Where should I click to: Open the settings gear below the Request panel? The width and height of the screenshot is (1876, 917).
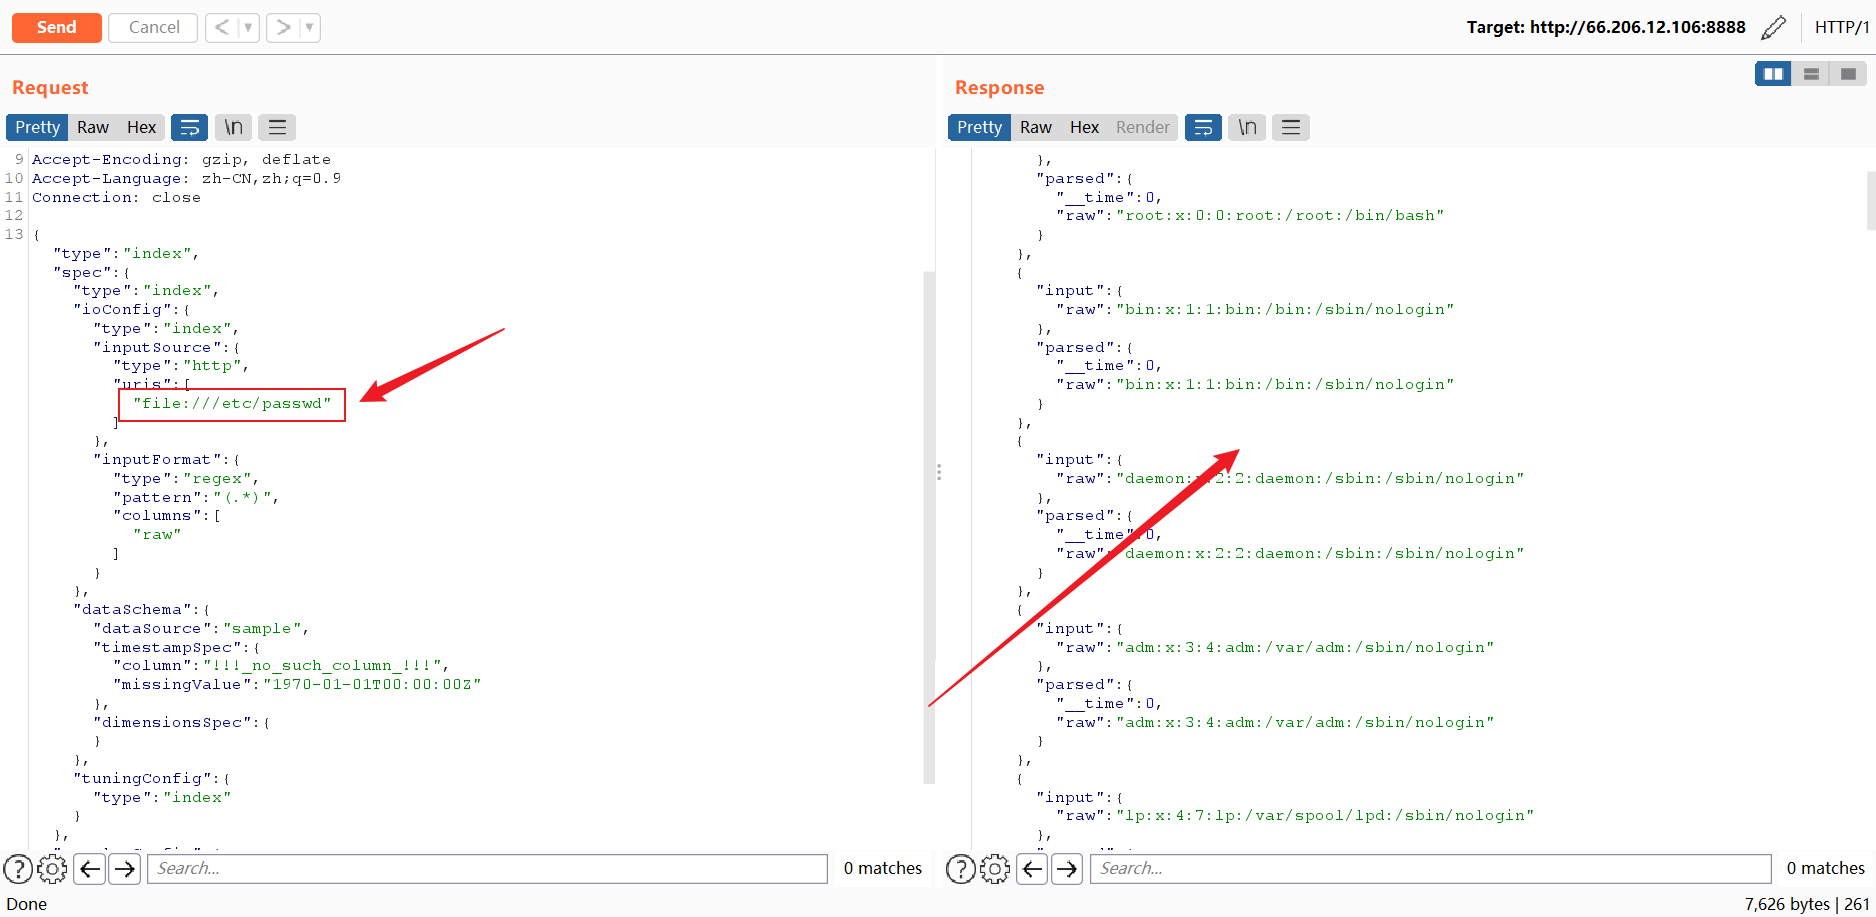(52, 869)
